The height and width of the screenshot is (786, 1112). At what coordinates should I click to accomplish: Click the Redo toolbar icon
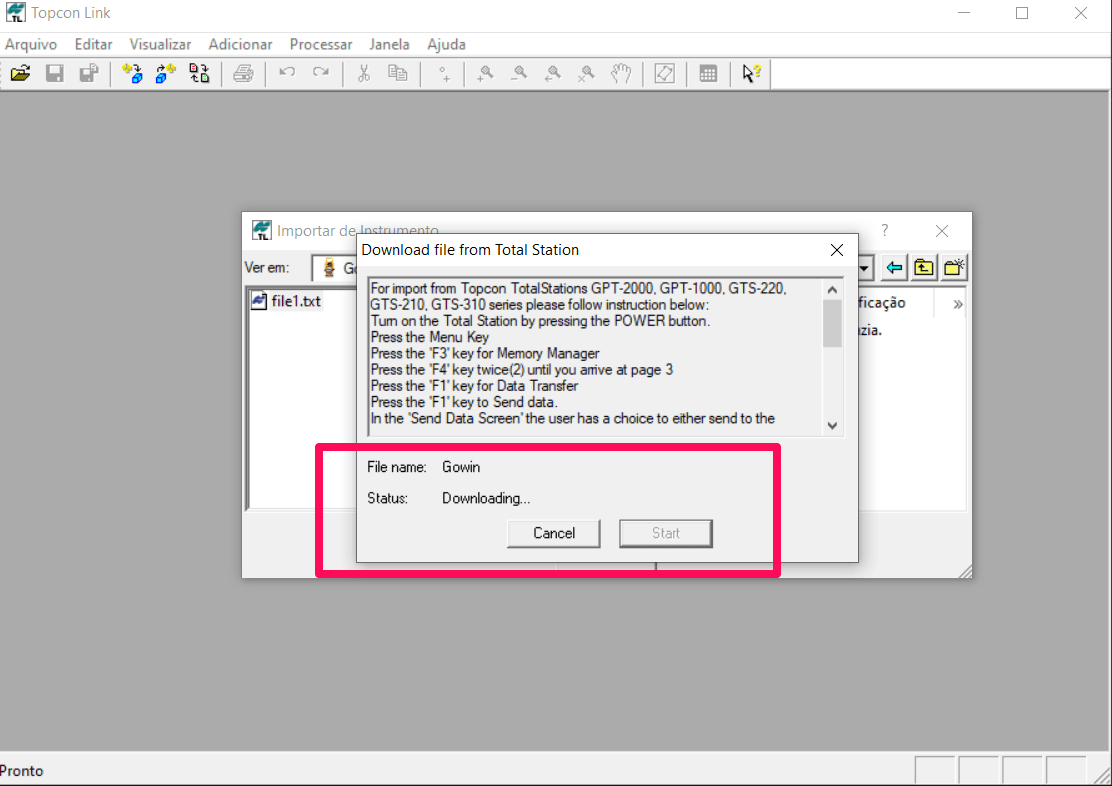click(321, 73)
